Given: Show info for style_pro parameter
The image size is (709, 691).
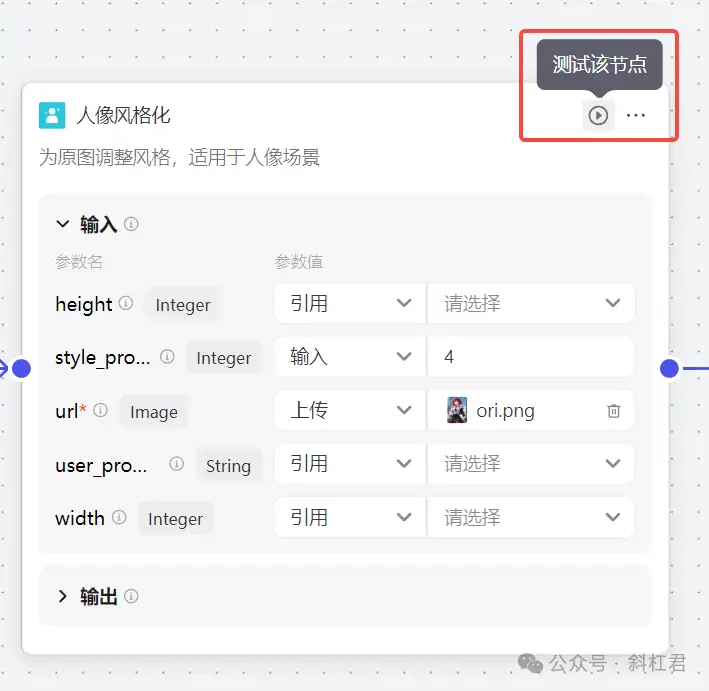Looking at the screenshot, I should coord(167,356).
